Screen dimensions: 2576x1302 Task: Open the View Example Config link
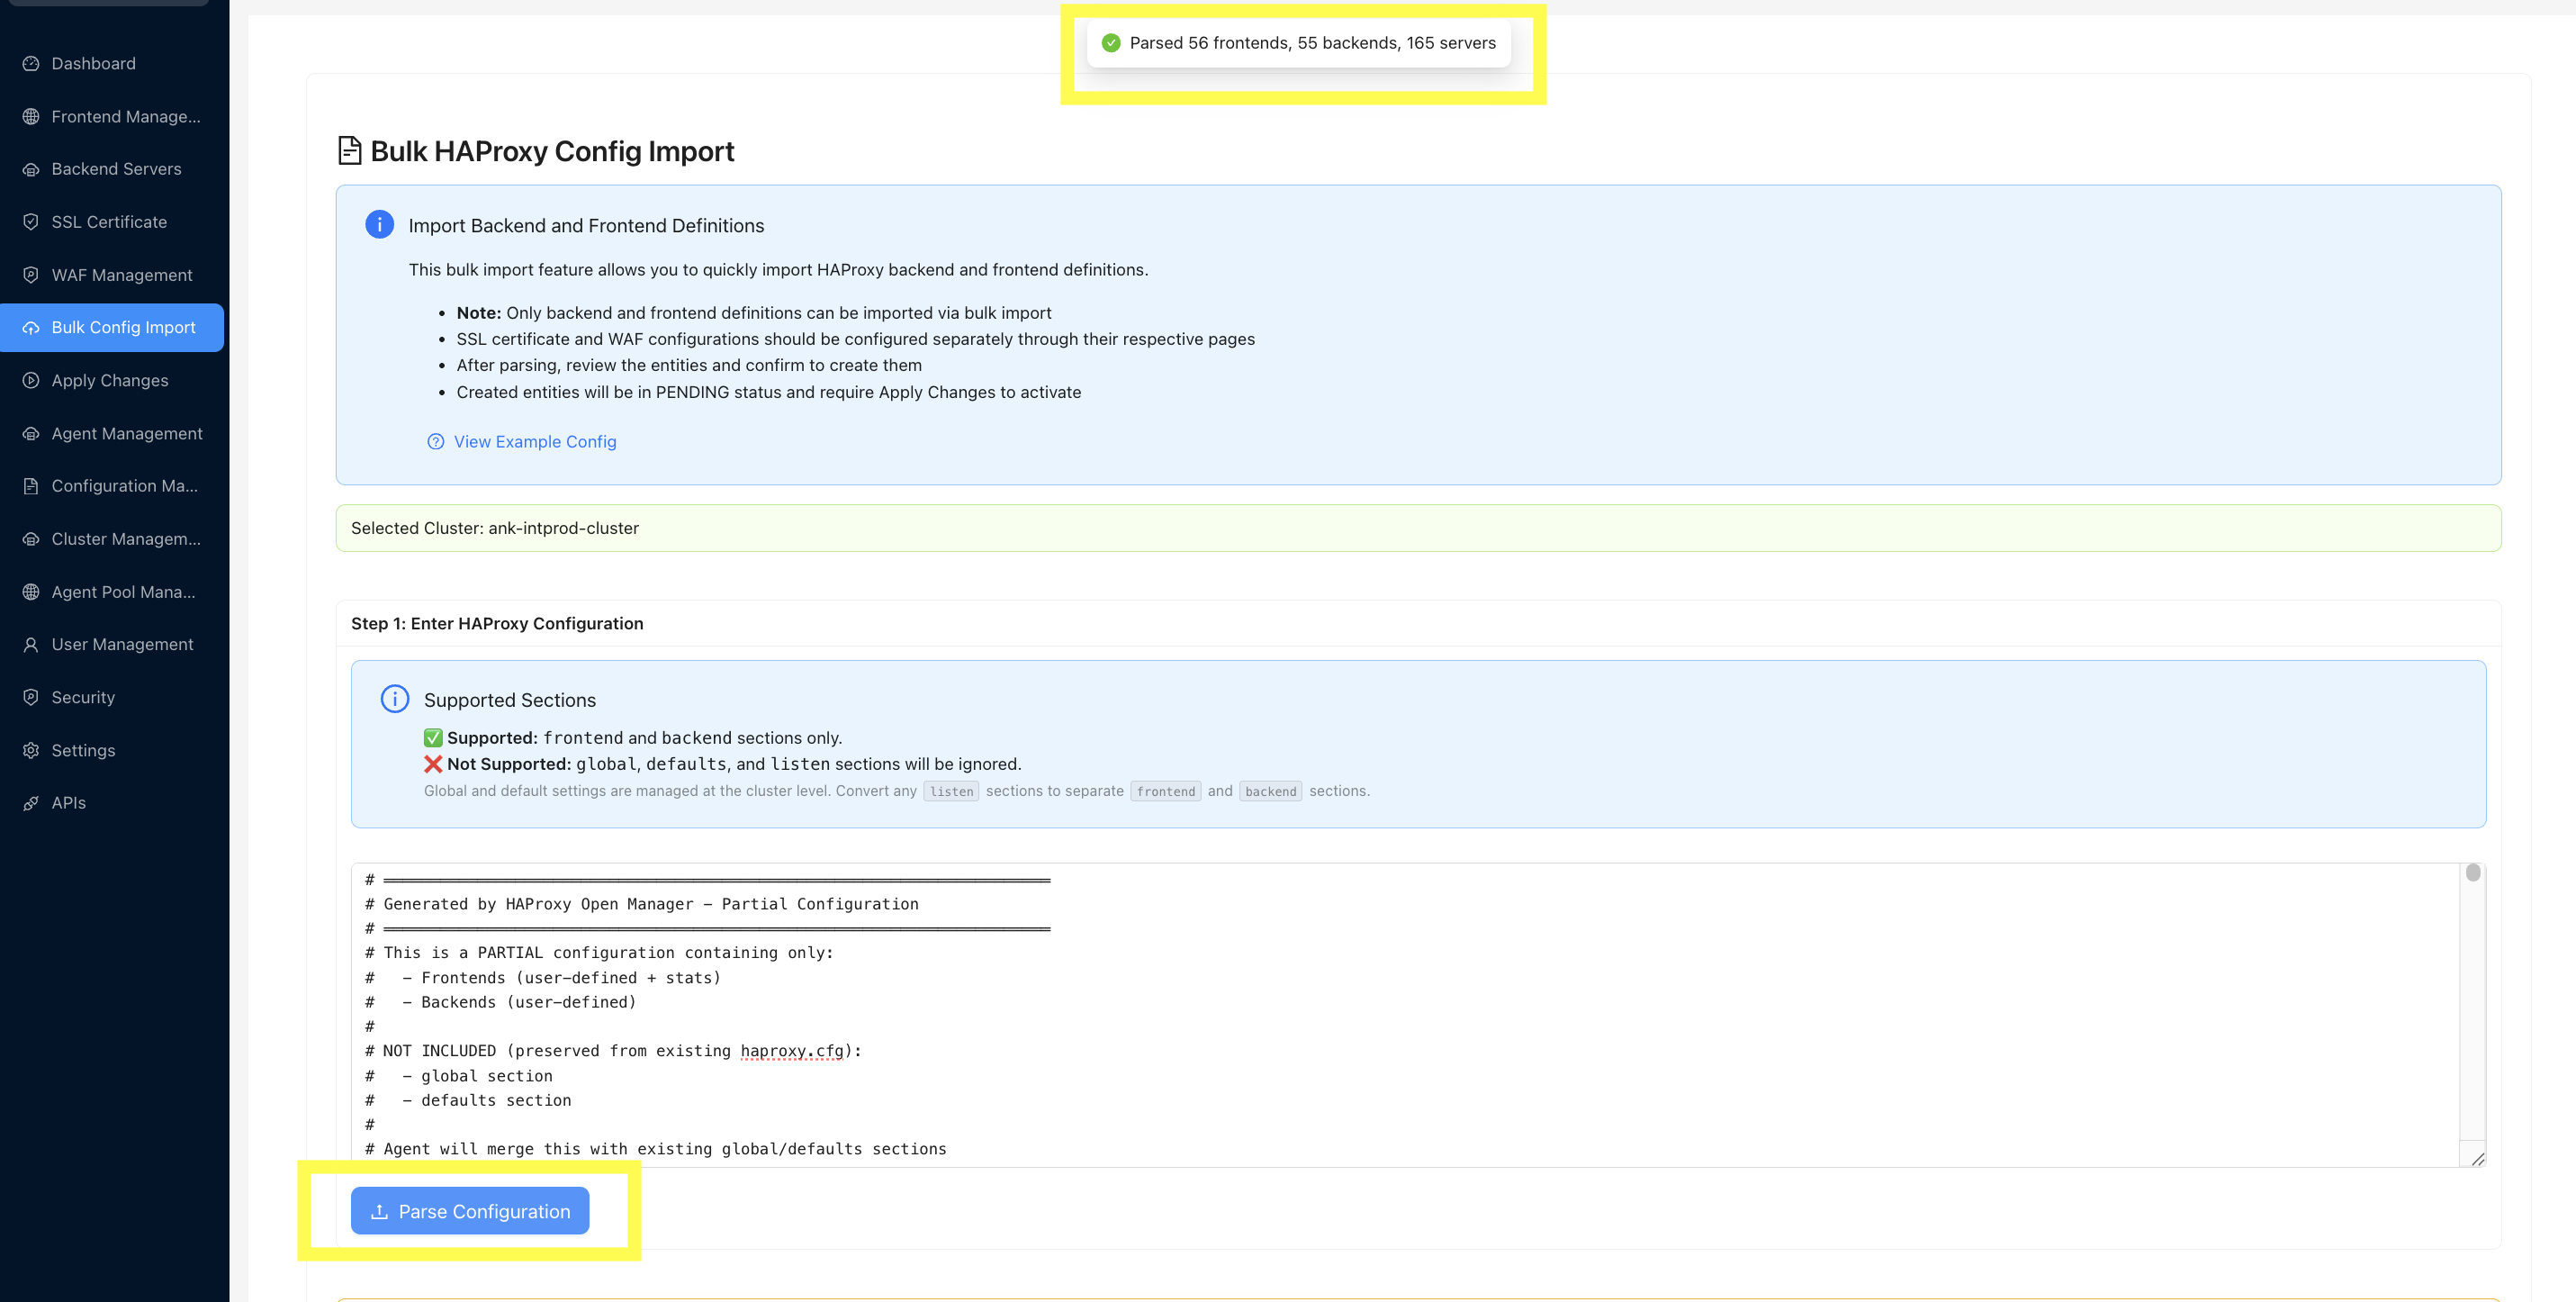click(522, 442)
